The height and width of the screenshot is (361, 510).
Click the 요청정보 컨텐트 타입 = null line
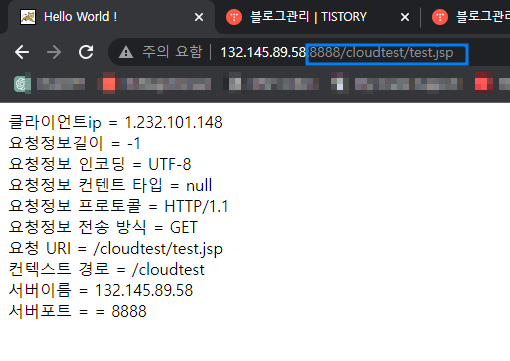coord(110,185)
